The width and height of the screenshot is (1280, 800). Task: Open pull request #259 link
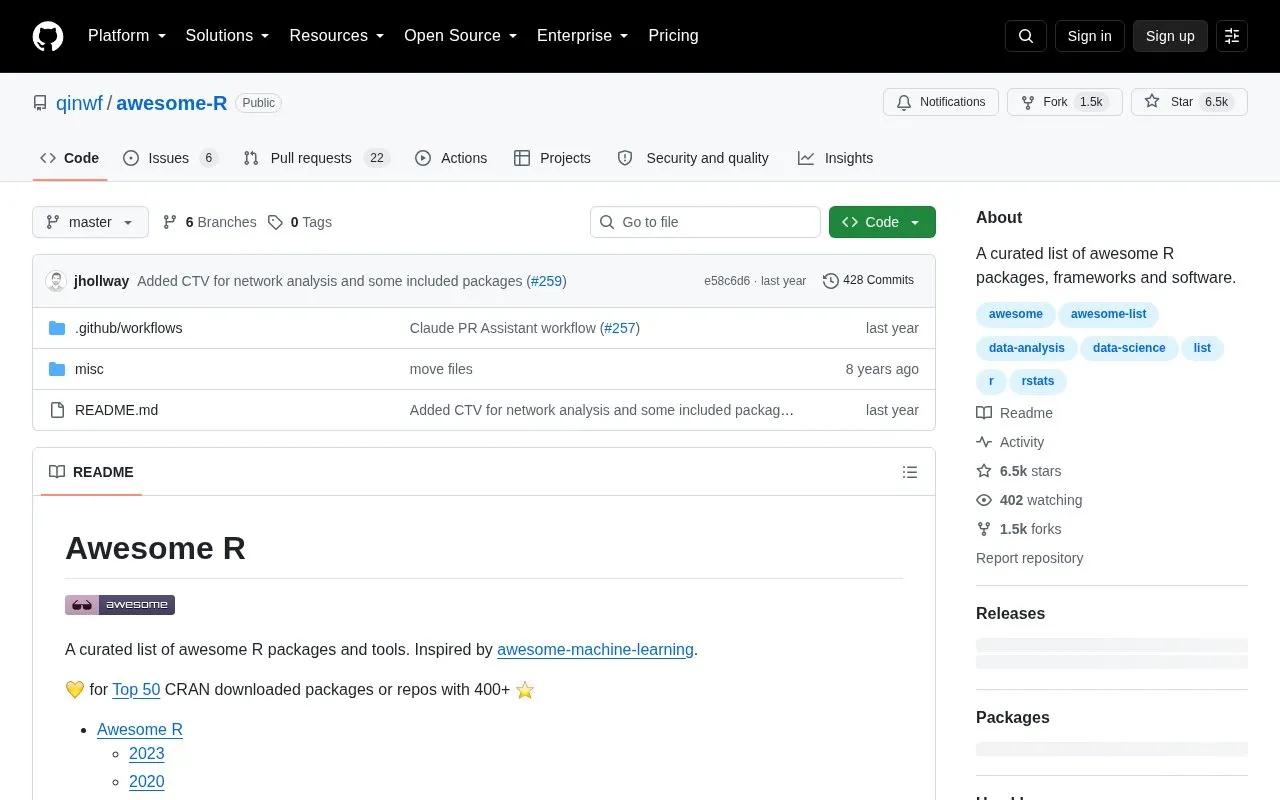pyautogui.click(x=547, y=281)
